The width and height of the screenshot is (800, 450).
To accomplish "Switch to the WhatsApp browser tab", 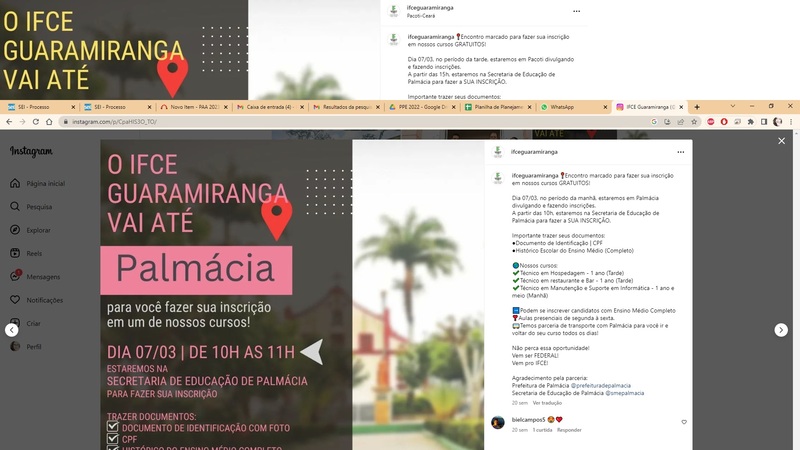I will pos(561,107).
